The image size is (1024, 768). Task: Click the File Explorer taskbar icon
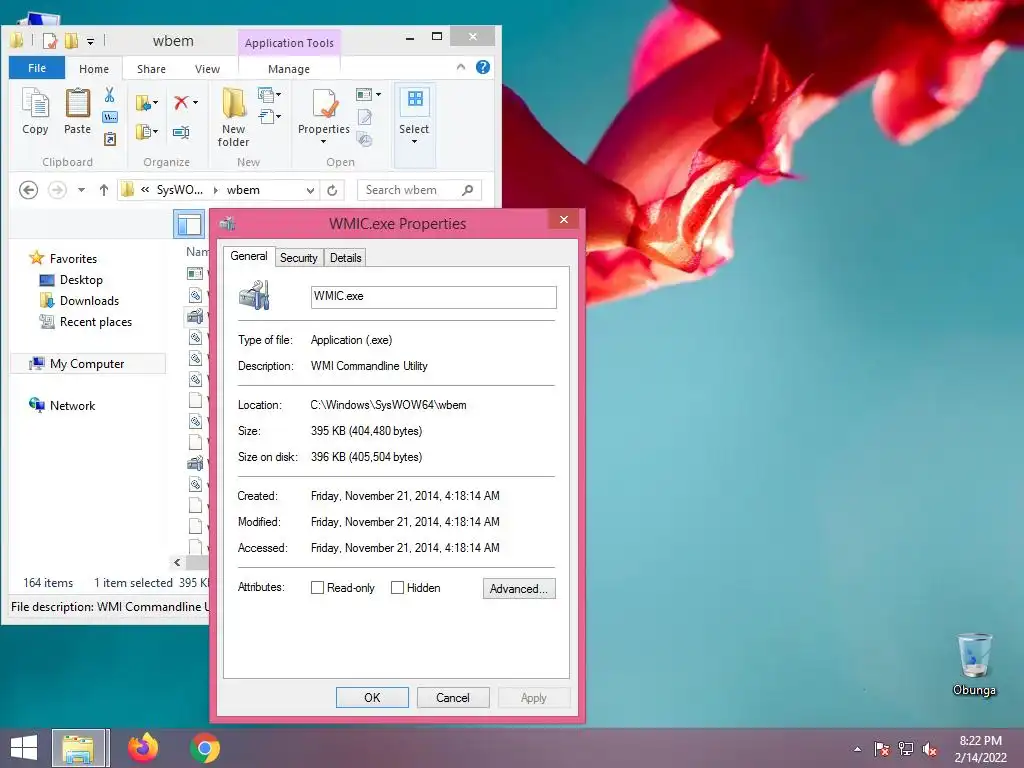tap(78, 748)
